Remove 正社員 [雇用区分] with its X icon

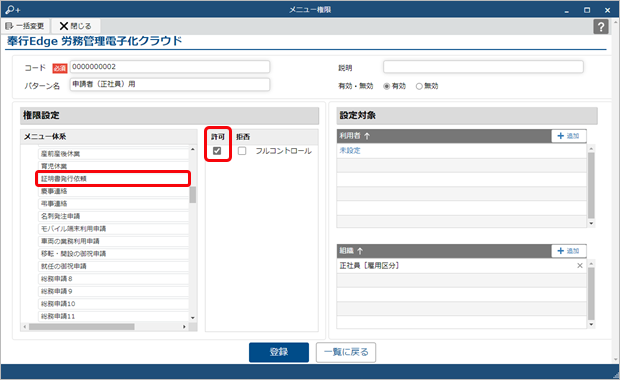580,266
